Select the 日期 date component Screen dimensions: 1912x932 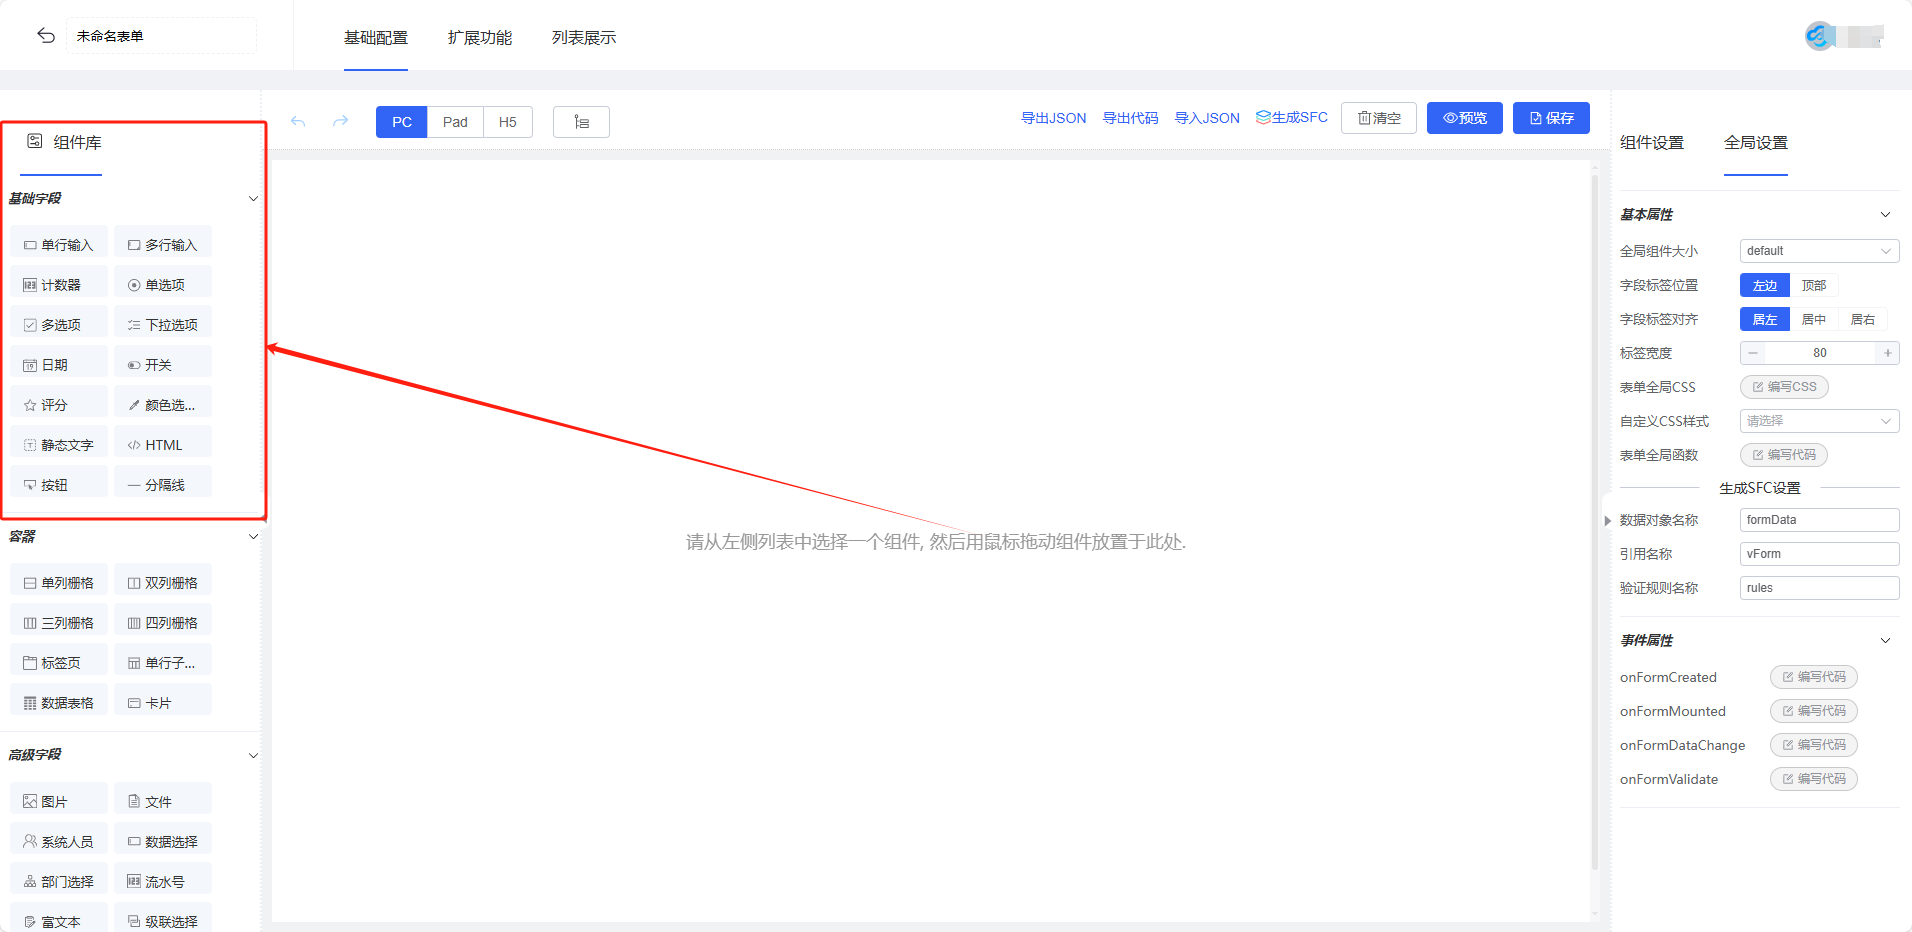click(x=59, y=365)
